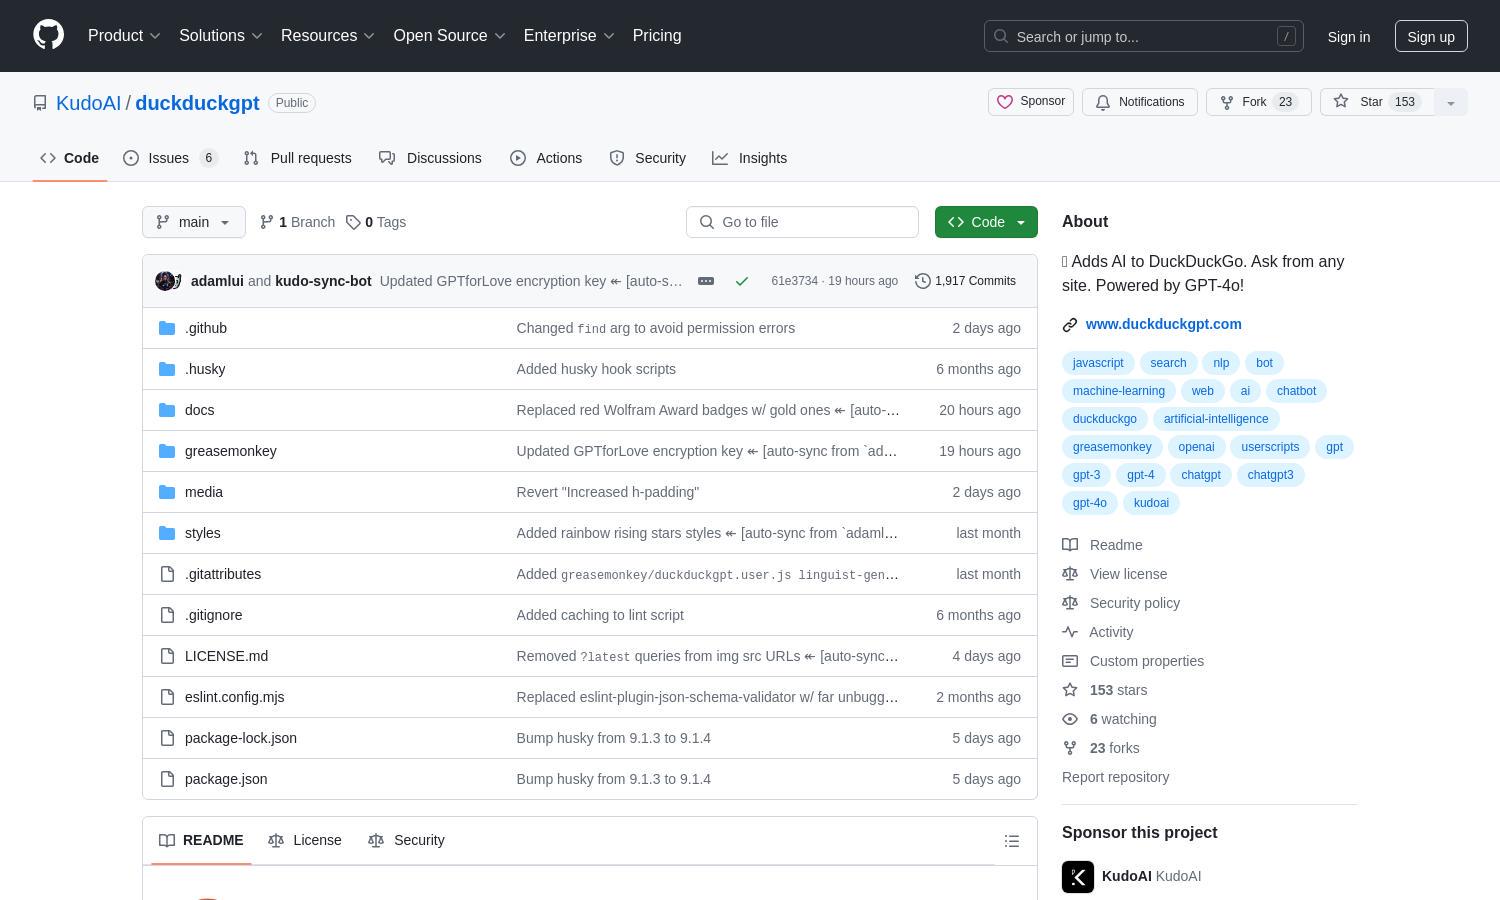Switch to the Issues tab
The image size is (1500, 900).
pyautogui.click(x=171, y=158)
